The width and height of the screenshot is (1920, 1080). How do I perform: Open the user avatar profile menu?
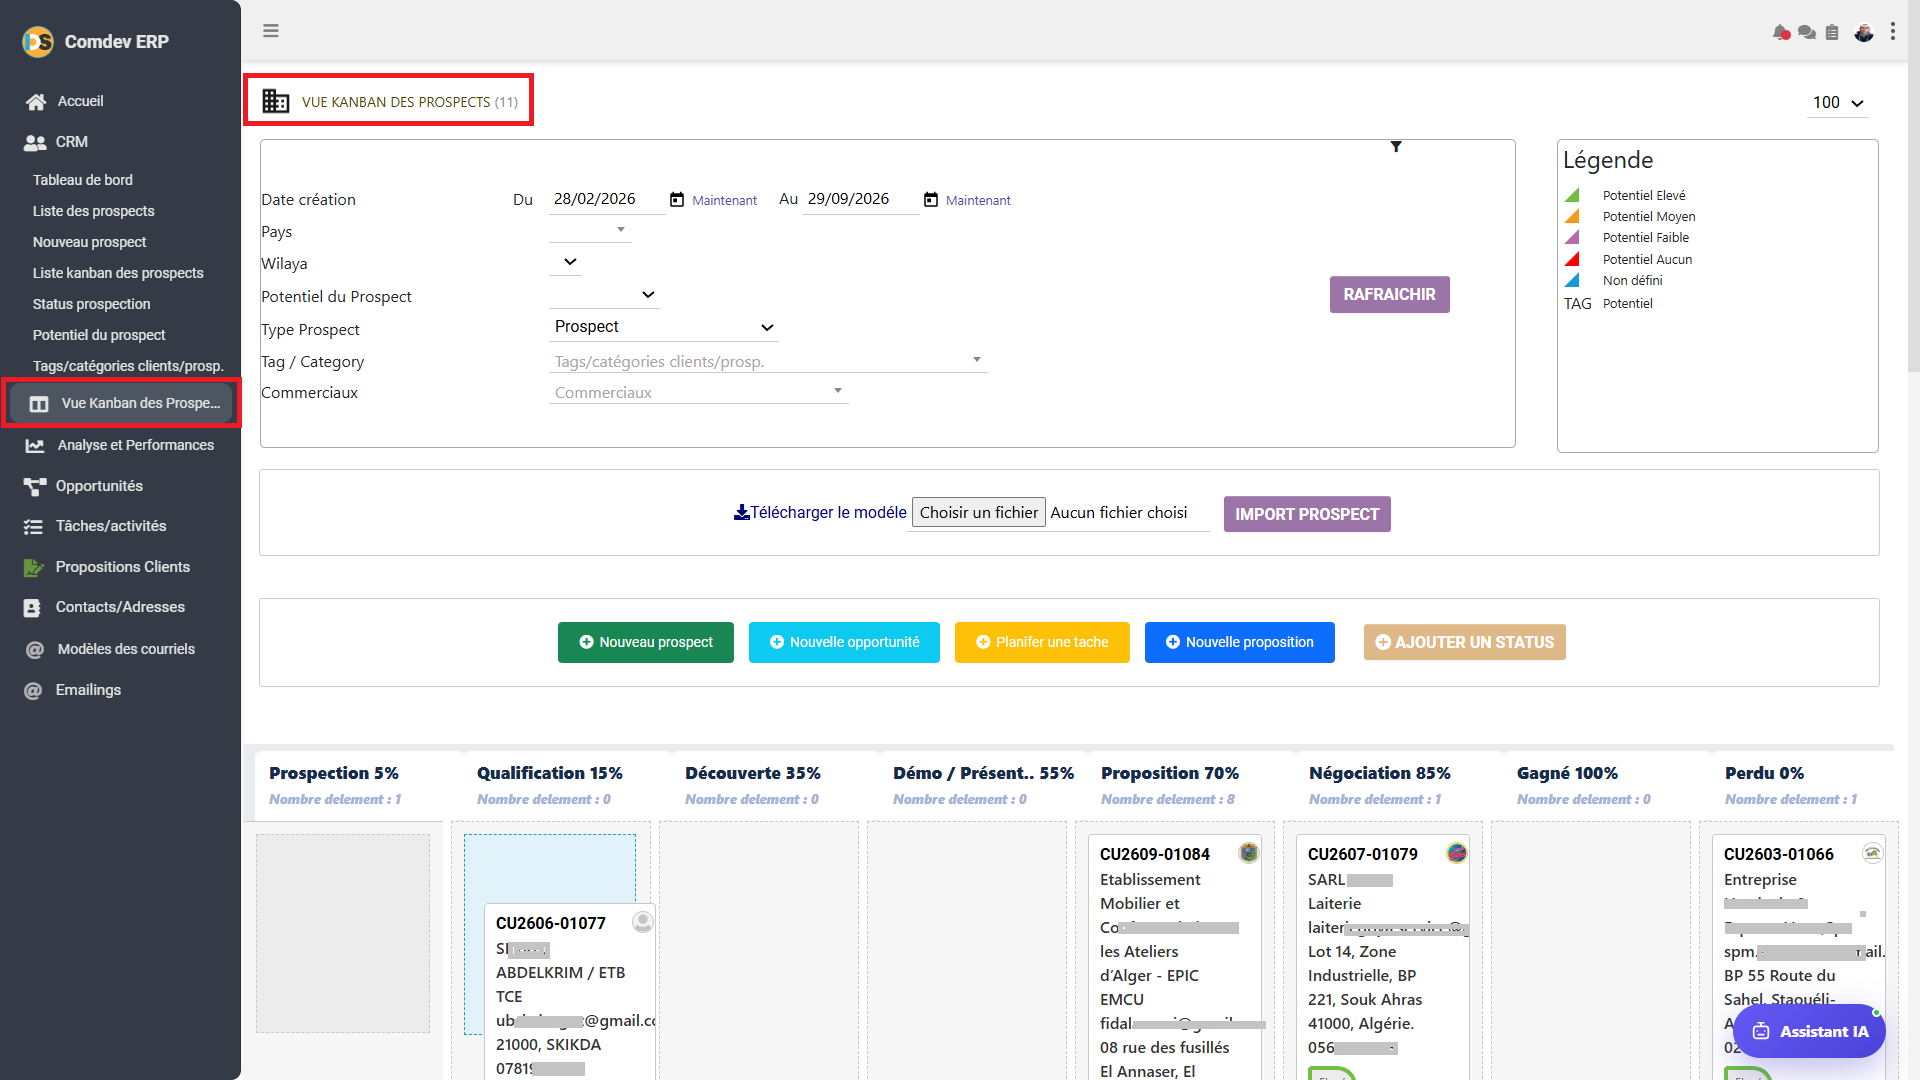point(1864,32)
